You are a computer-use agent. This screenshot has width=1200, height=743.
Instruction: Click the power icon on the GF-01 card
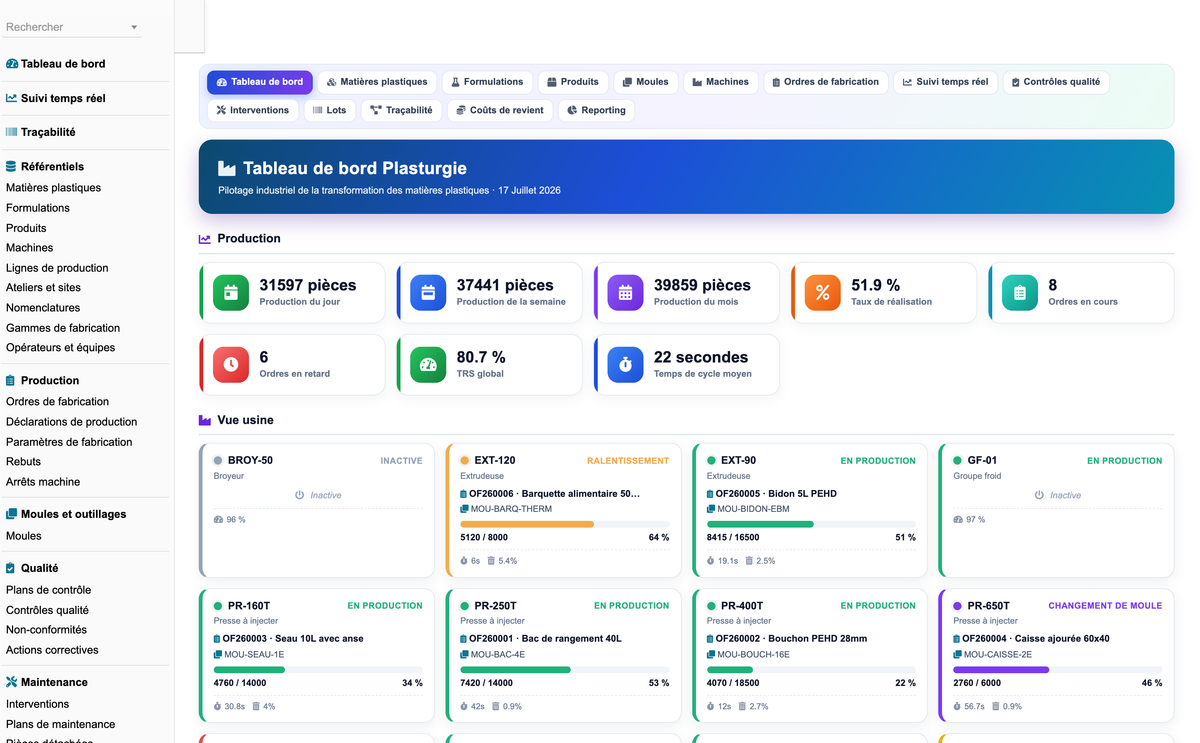tap(1039, 495)
